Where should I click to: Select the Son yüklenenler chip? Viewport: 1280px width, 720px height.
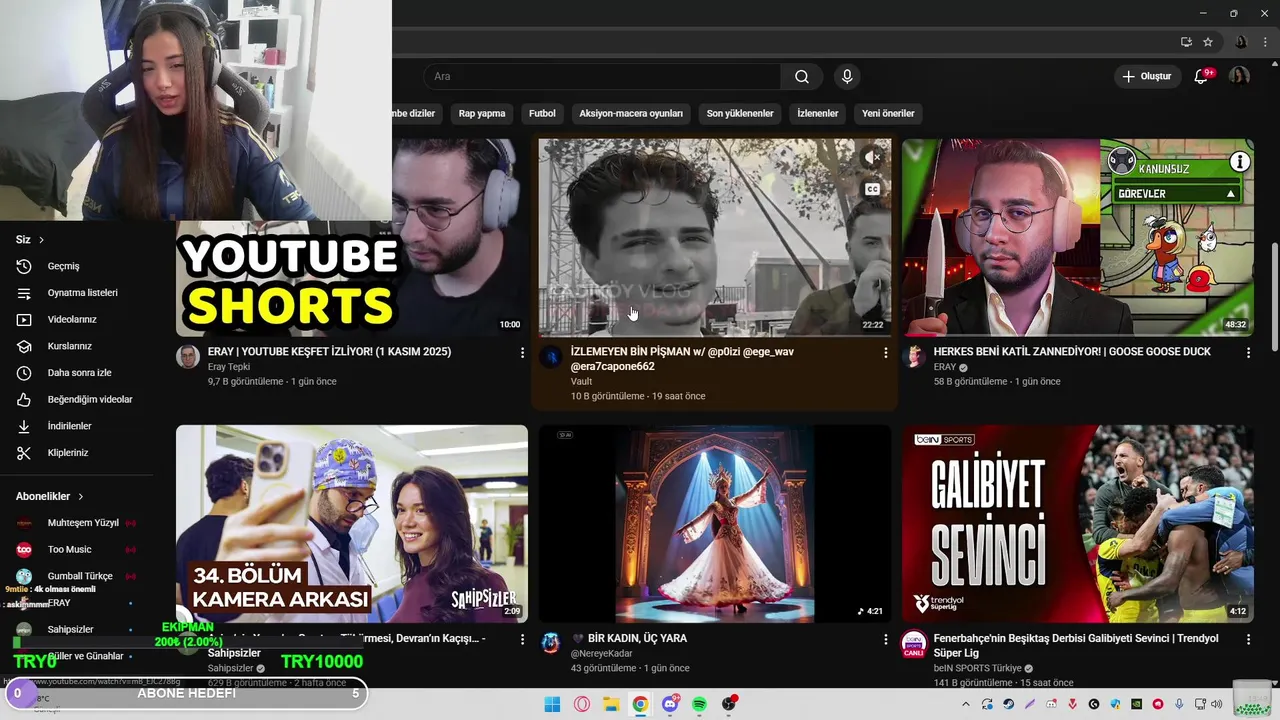click(x=740, y=113)
